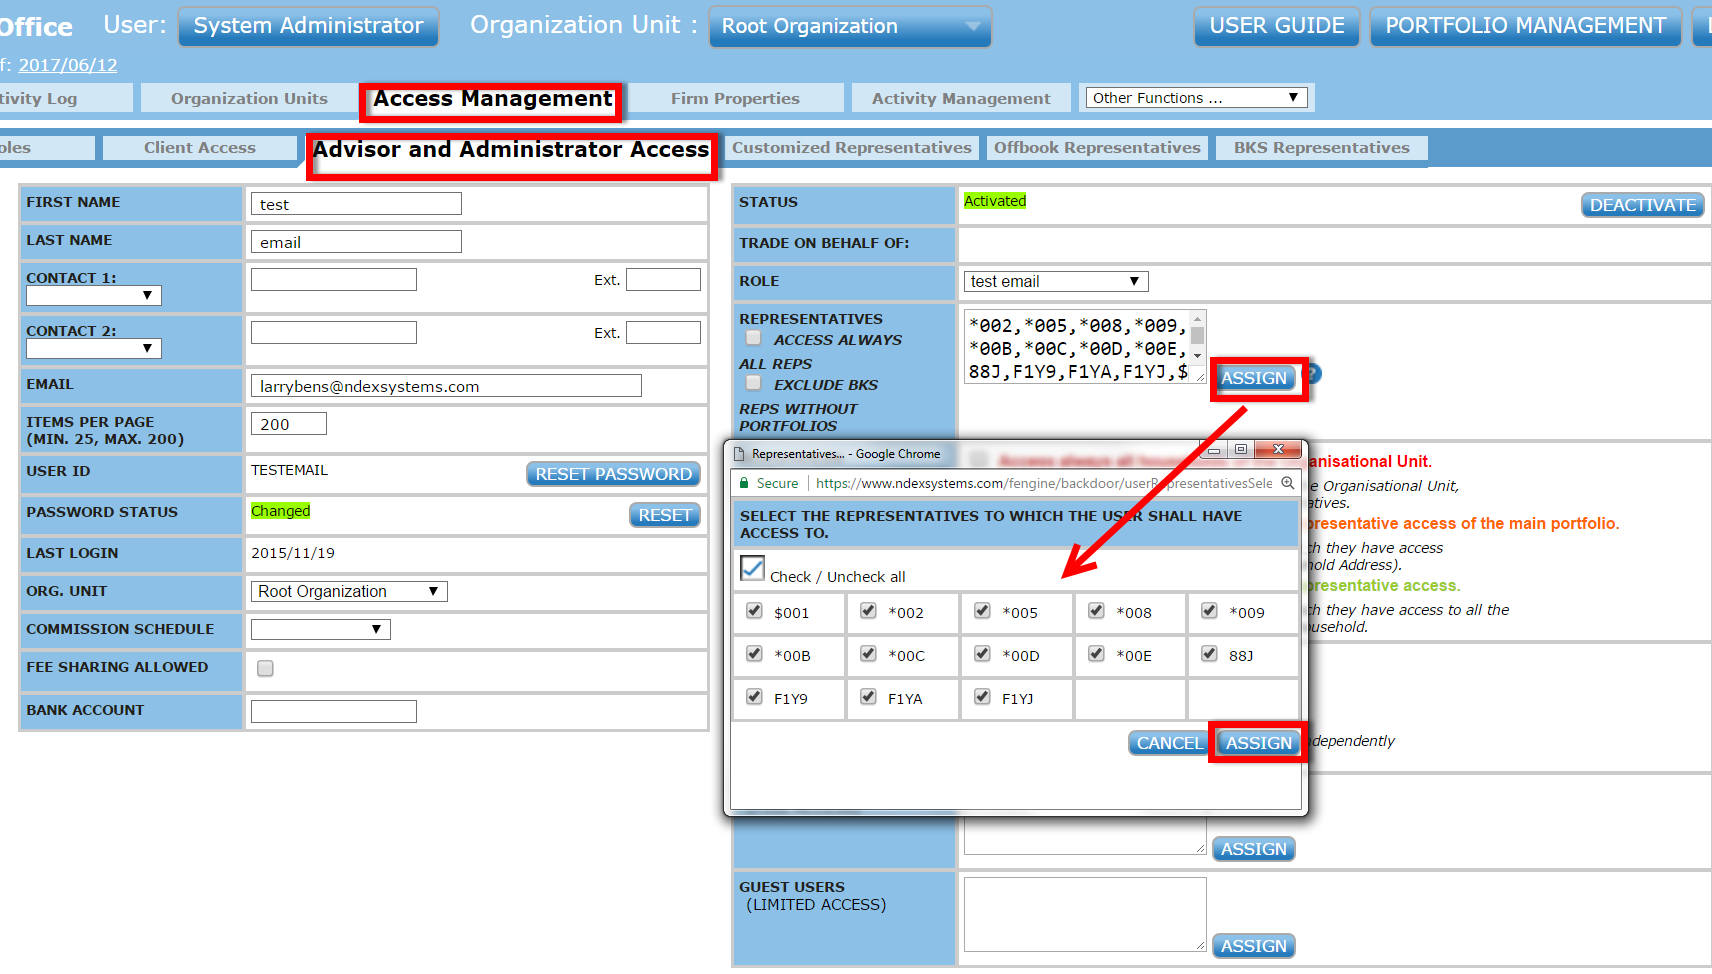
Task: Click the page icon in popup title bar
Action: (x=740, y=454)
